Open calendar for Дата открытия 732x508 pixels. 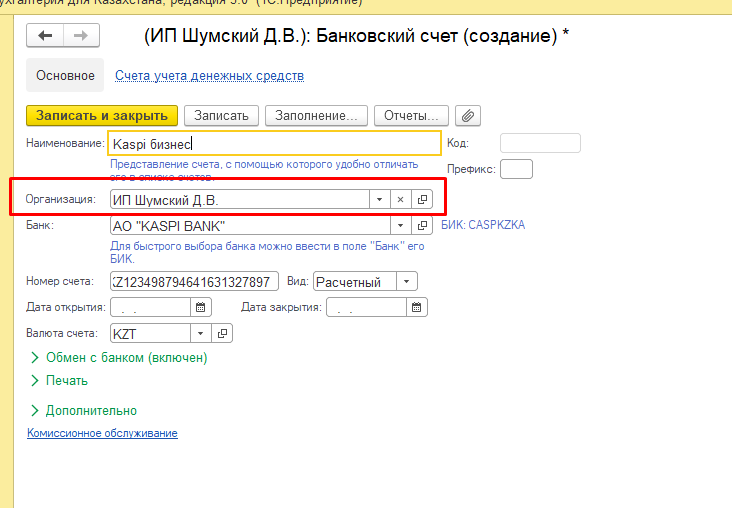pos(201,307)
